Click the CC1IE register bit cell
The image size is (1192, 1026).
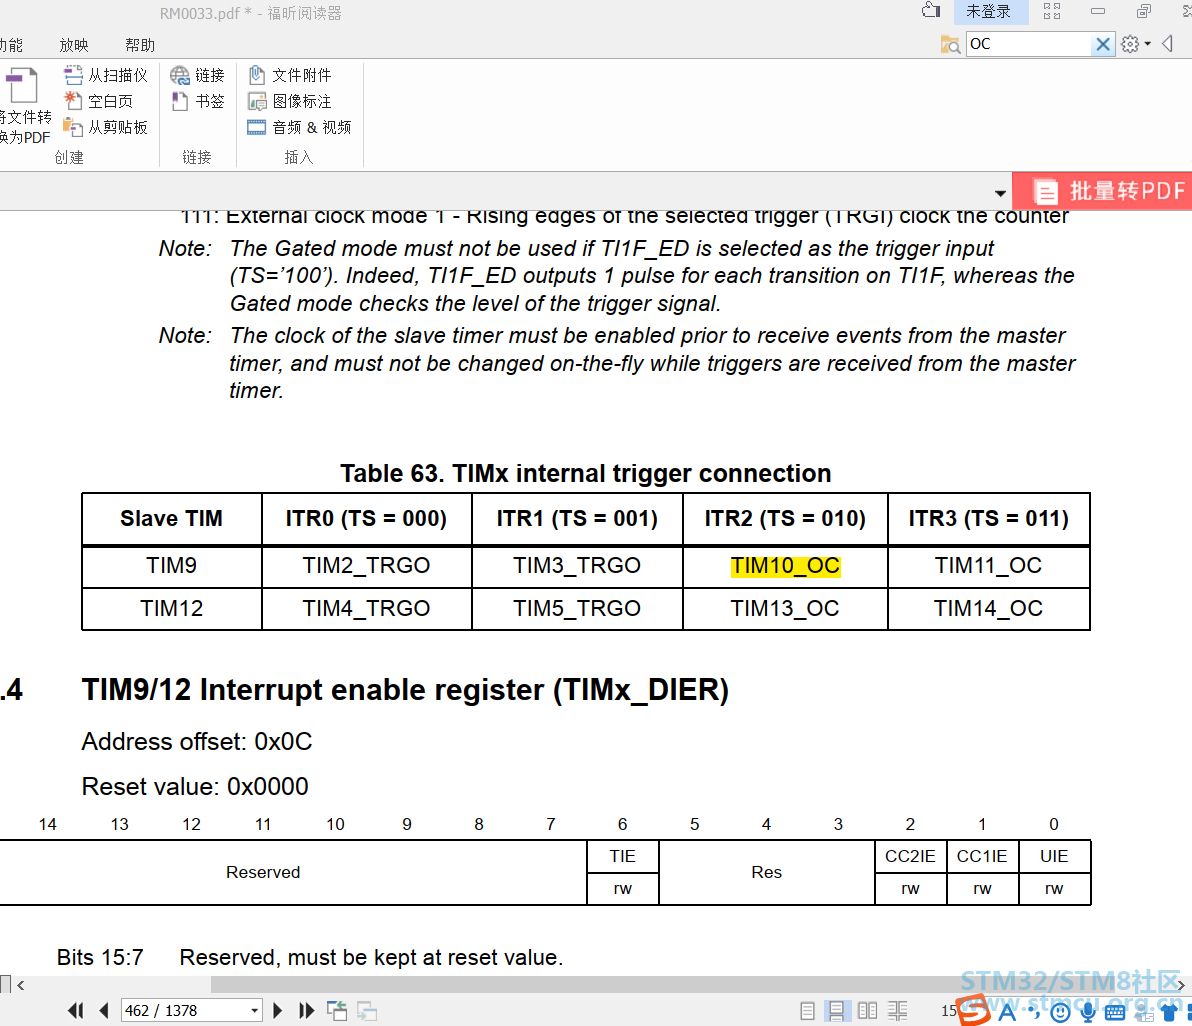pos(982,857)
